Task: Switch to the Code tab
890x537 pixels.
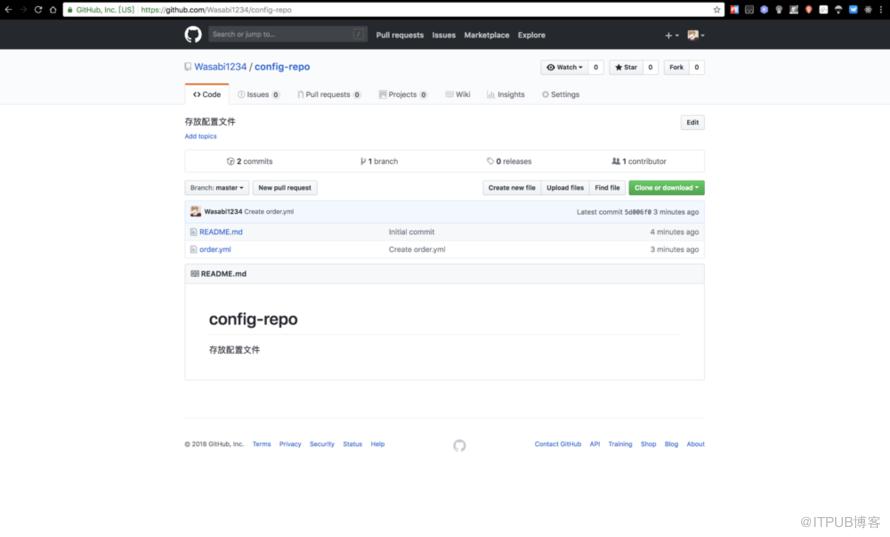Action: click(207, 94)
